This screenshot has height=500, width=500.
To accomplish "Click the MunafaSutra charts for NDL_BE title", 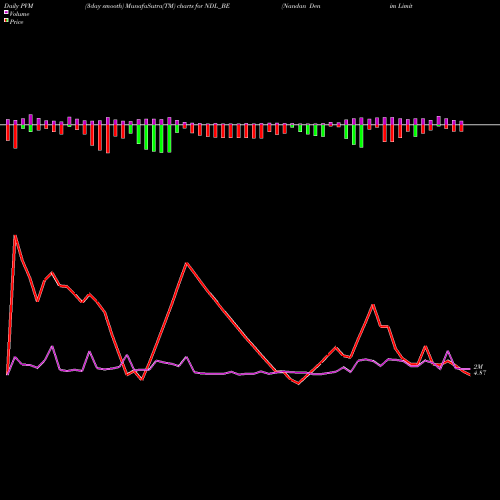I will [x=157, y=6].
